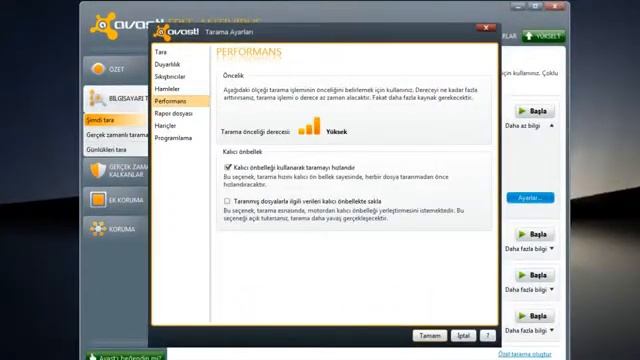Click the Gerçek Zamanlı Kalkanlar shield icon
The width and height of the screenshot is (640, 360).
click(x=98, y=170)
